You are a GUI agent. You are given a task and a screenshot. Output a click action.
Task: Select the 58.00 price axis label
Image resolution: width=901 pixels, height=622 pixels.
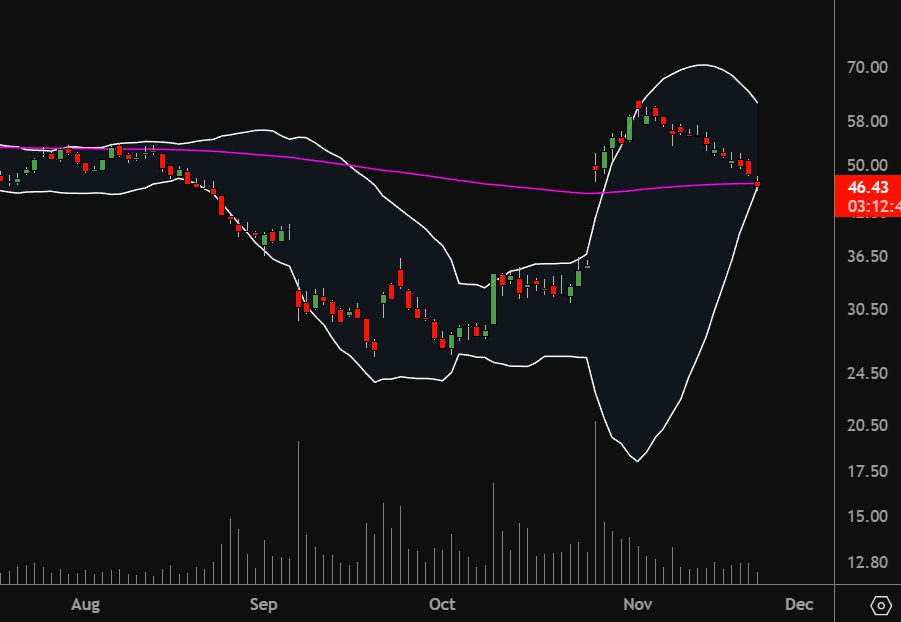866,121
